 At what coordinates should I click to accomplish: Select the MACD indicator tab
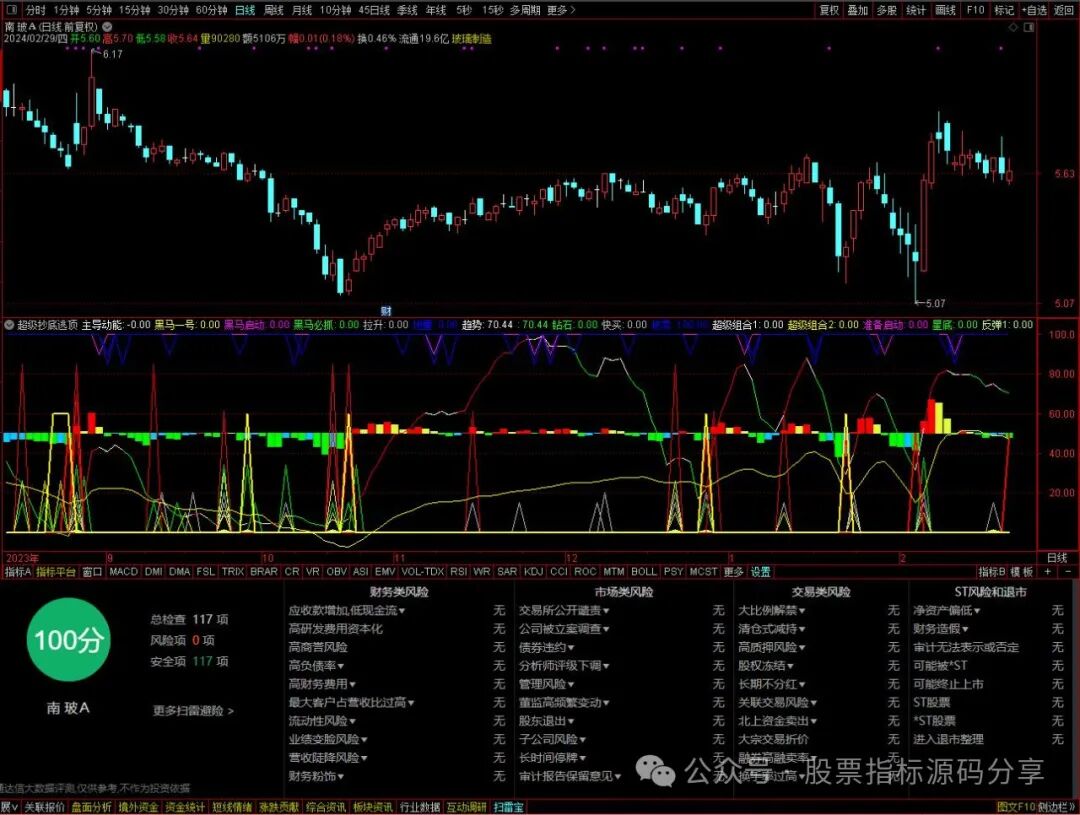(123, 572)
